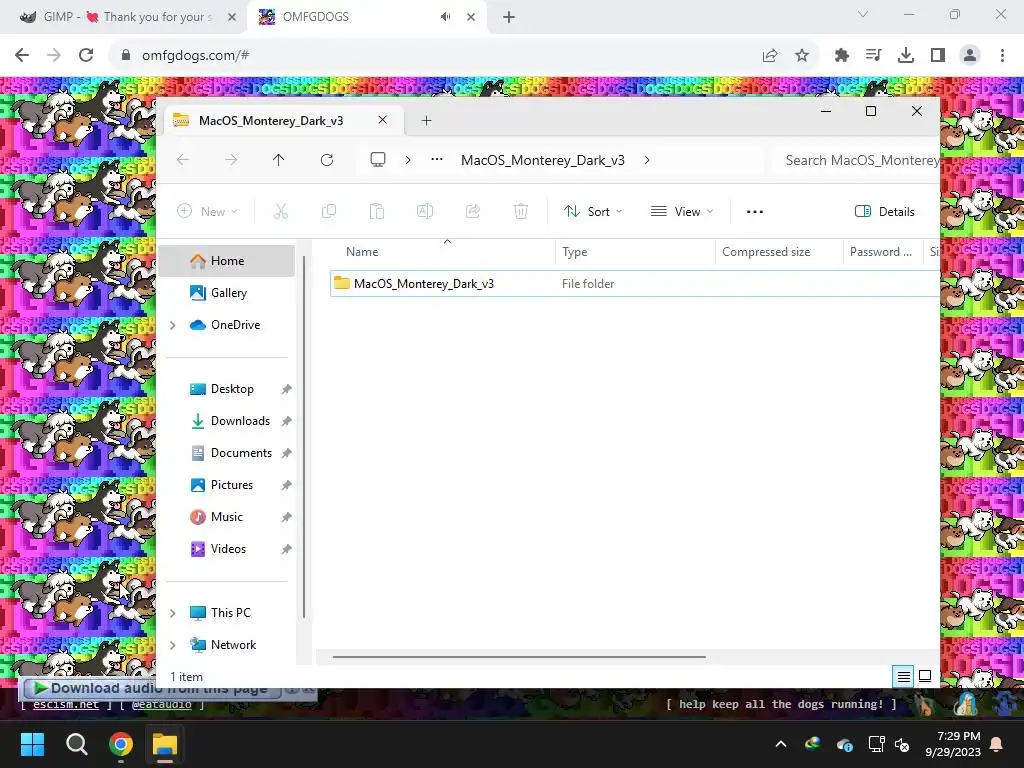Select the MacOS_Monterey_Dark_v3 file folder row

tap(635, 284)
